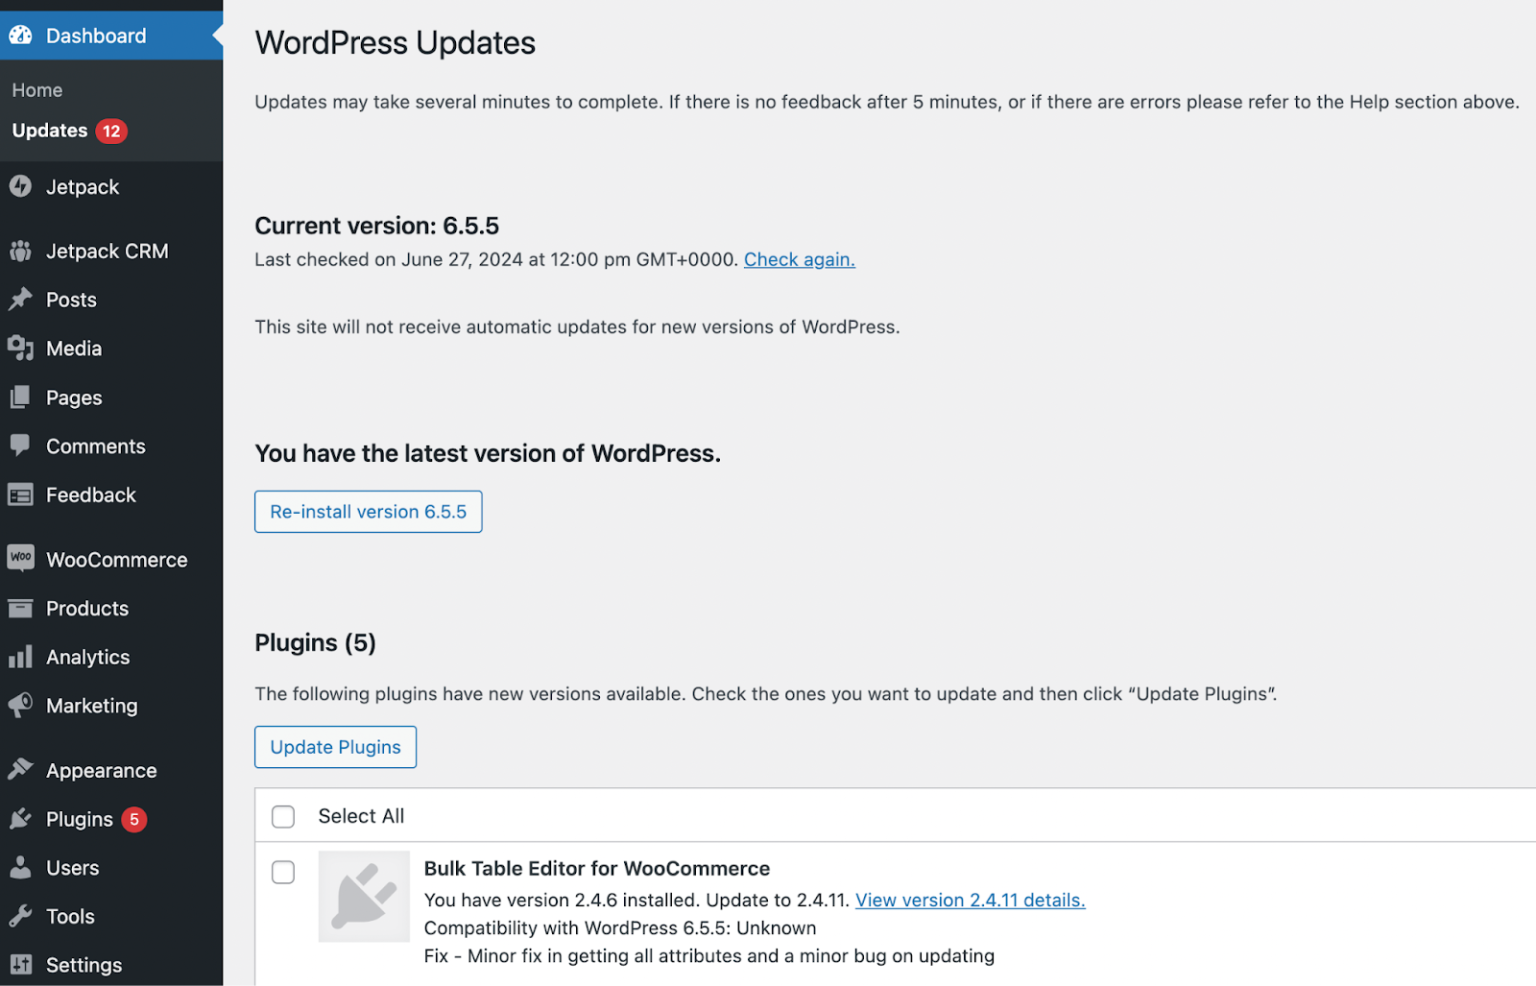Screen dimensions: 1536x986
Task: Click the Check again link
Action: [x=799, y=260]
